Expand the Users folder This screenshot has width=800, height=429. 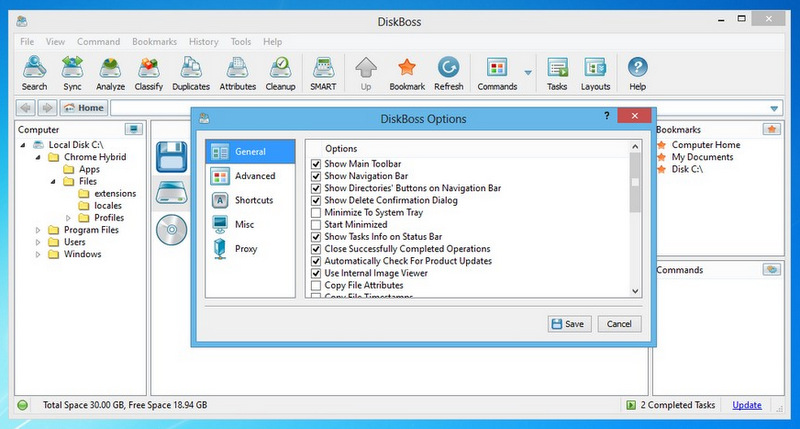[38, 242]
